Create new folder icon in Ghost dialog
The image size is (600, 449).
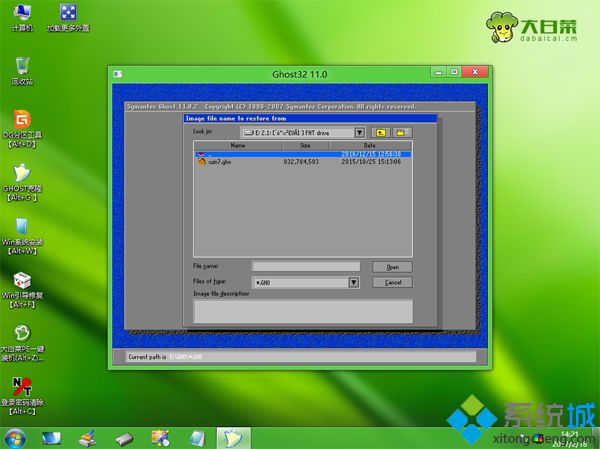tap(402, 132)
